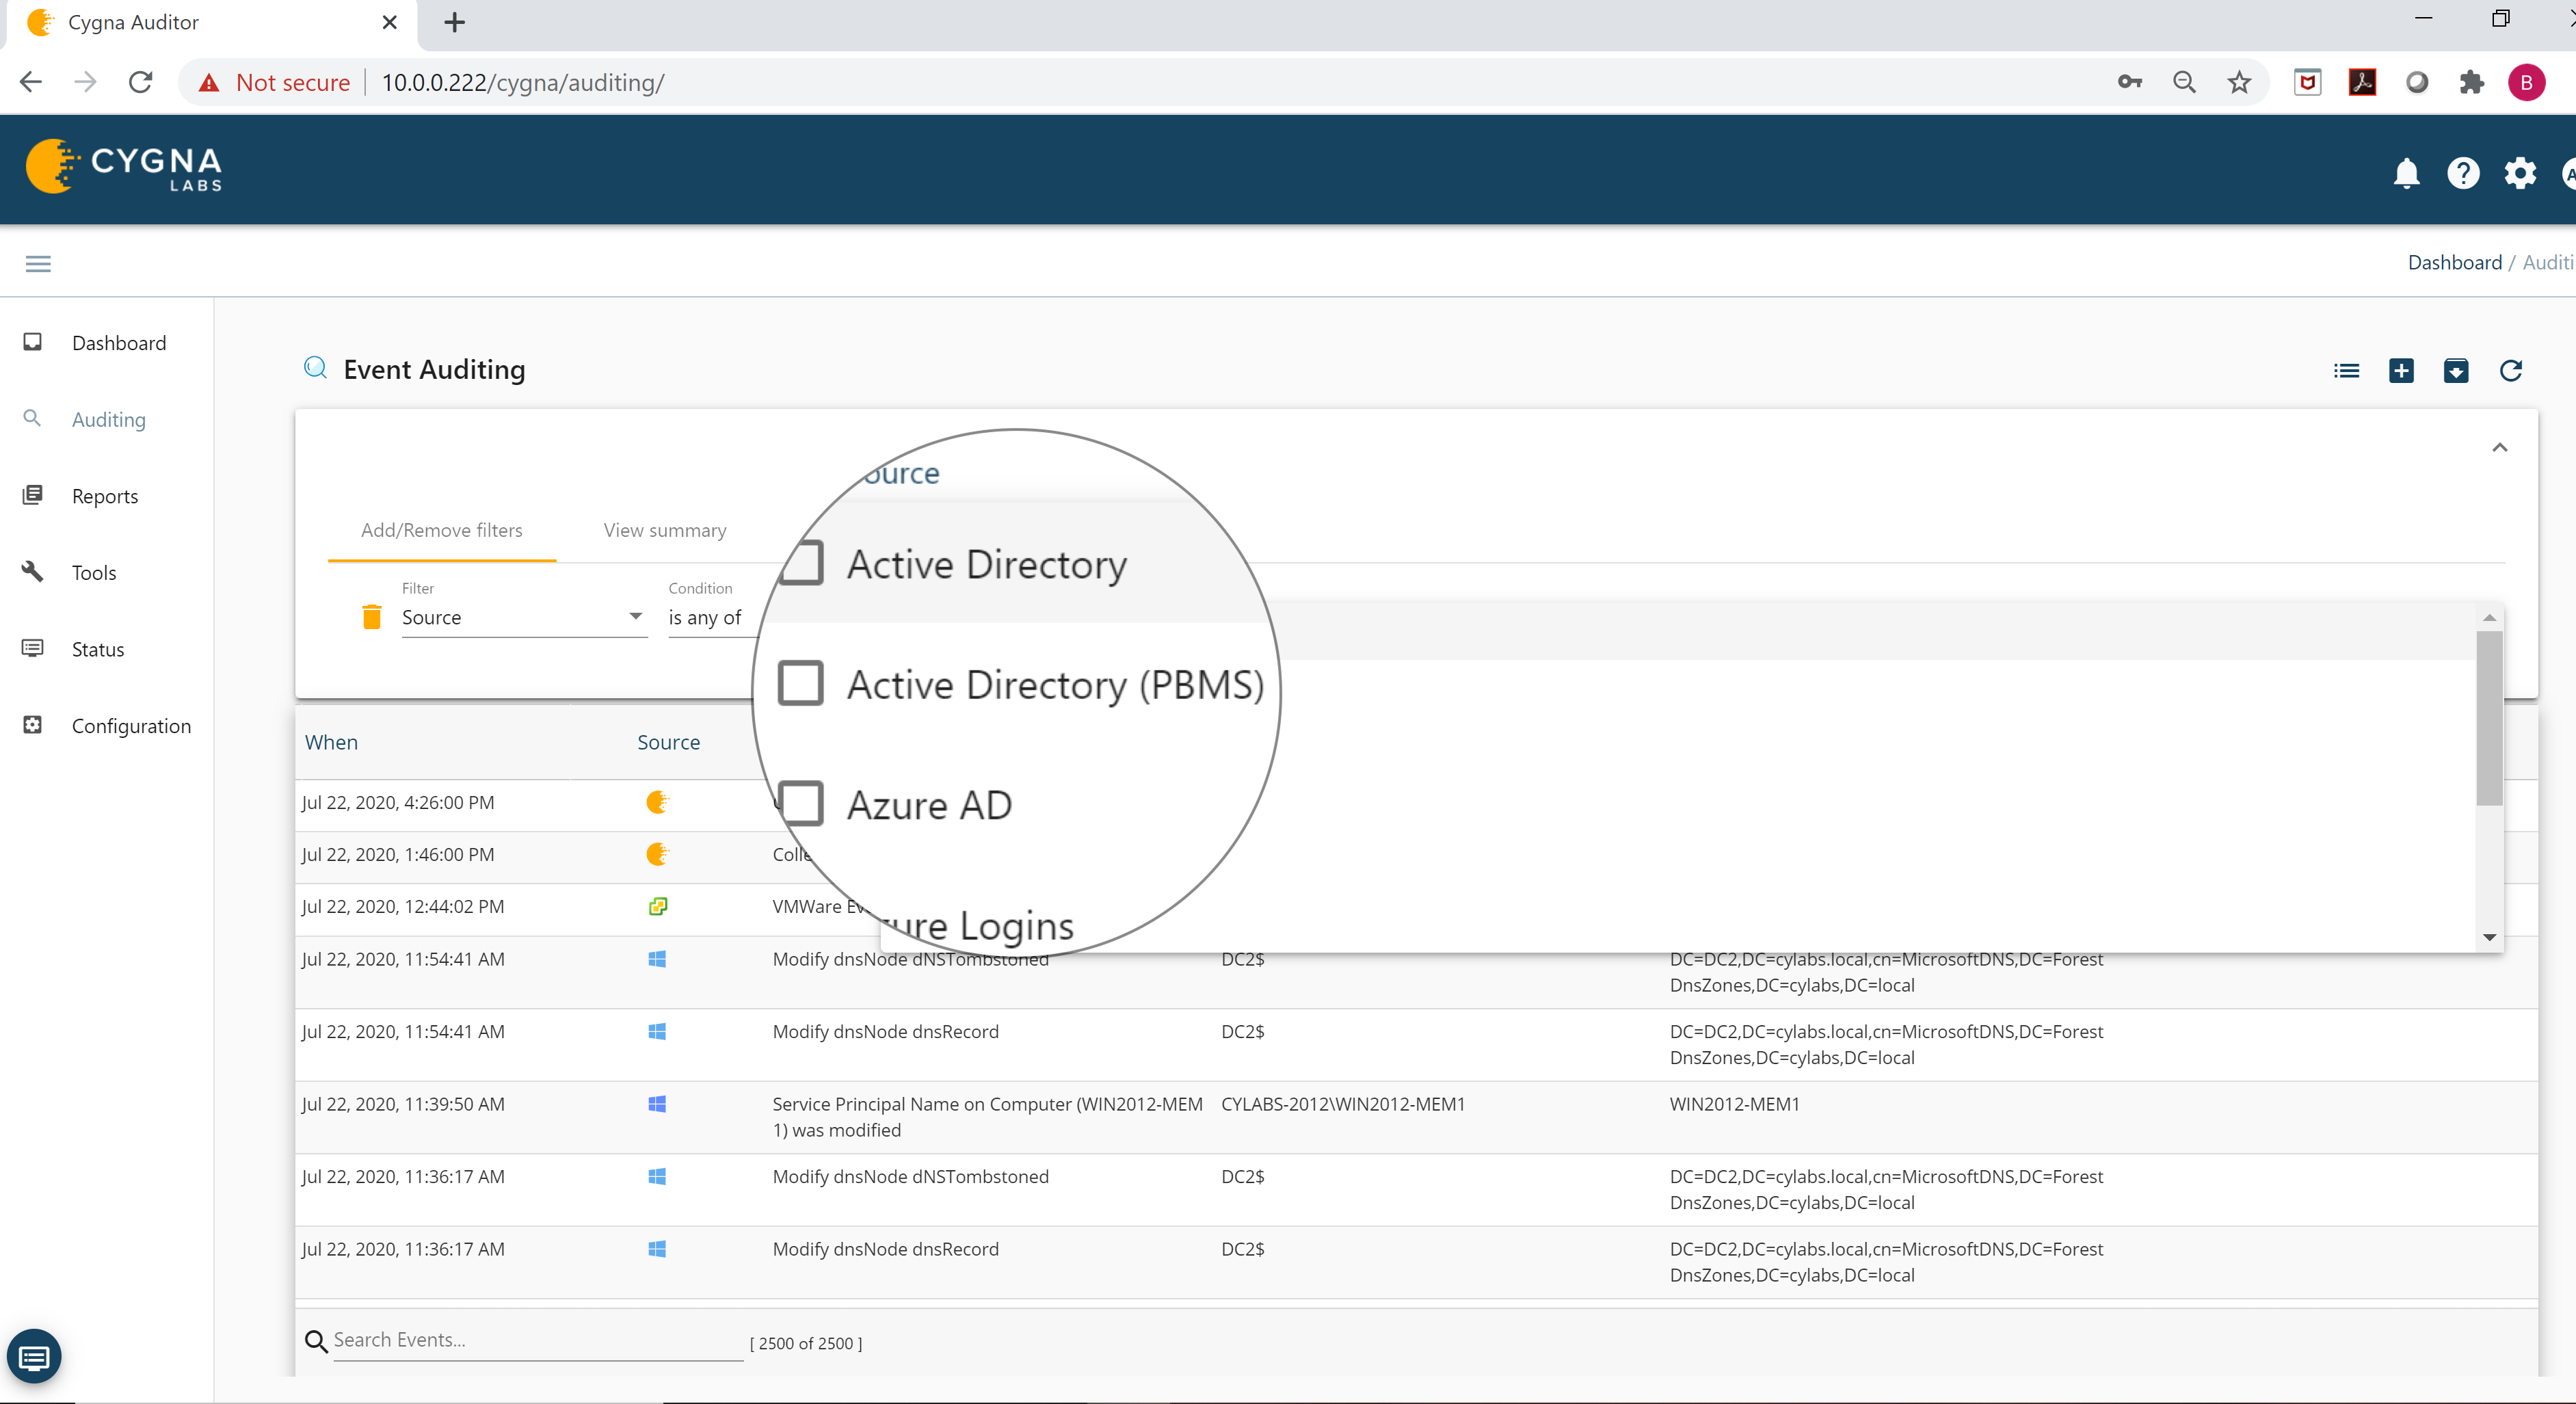Click the list view icon
Viewport: 2576px width, 1404px height.
(x=2346, y=371)
